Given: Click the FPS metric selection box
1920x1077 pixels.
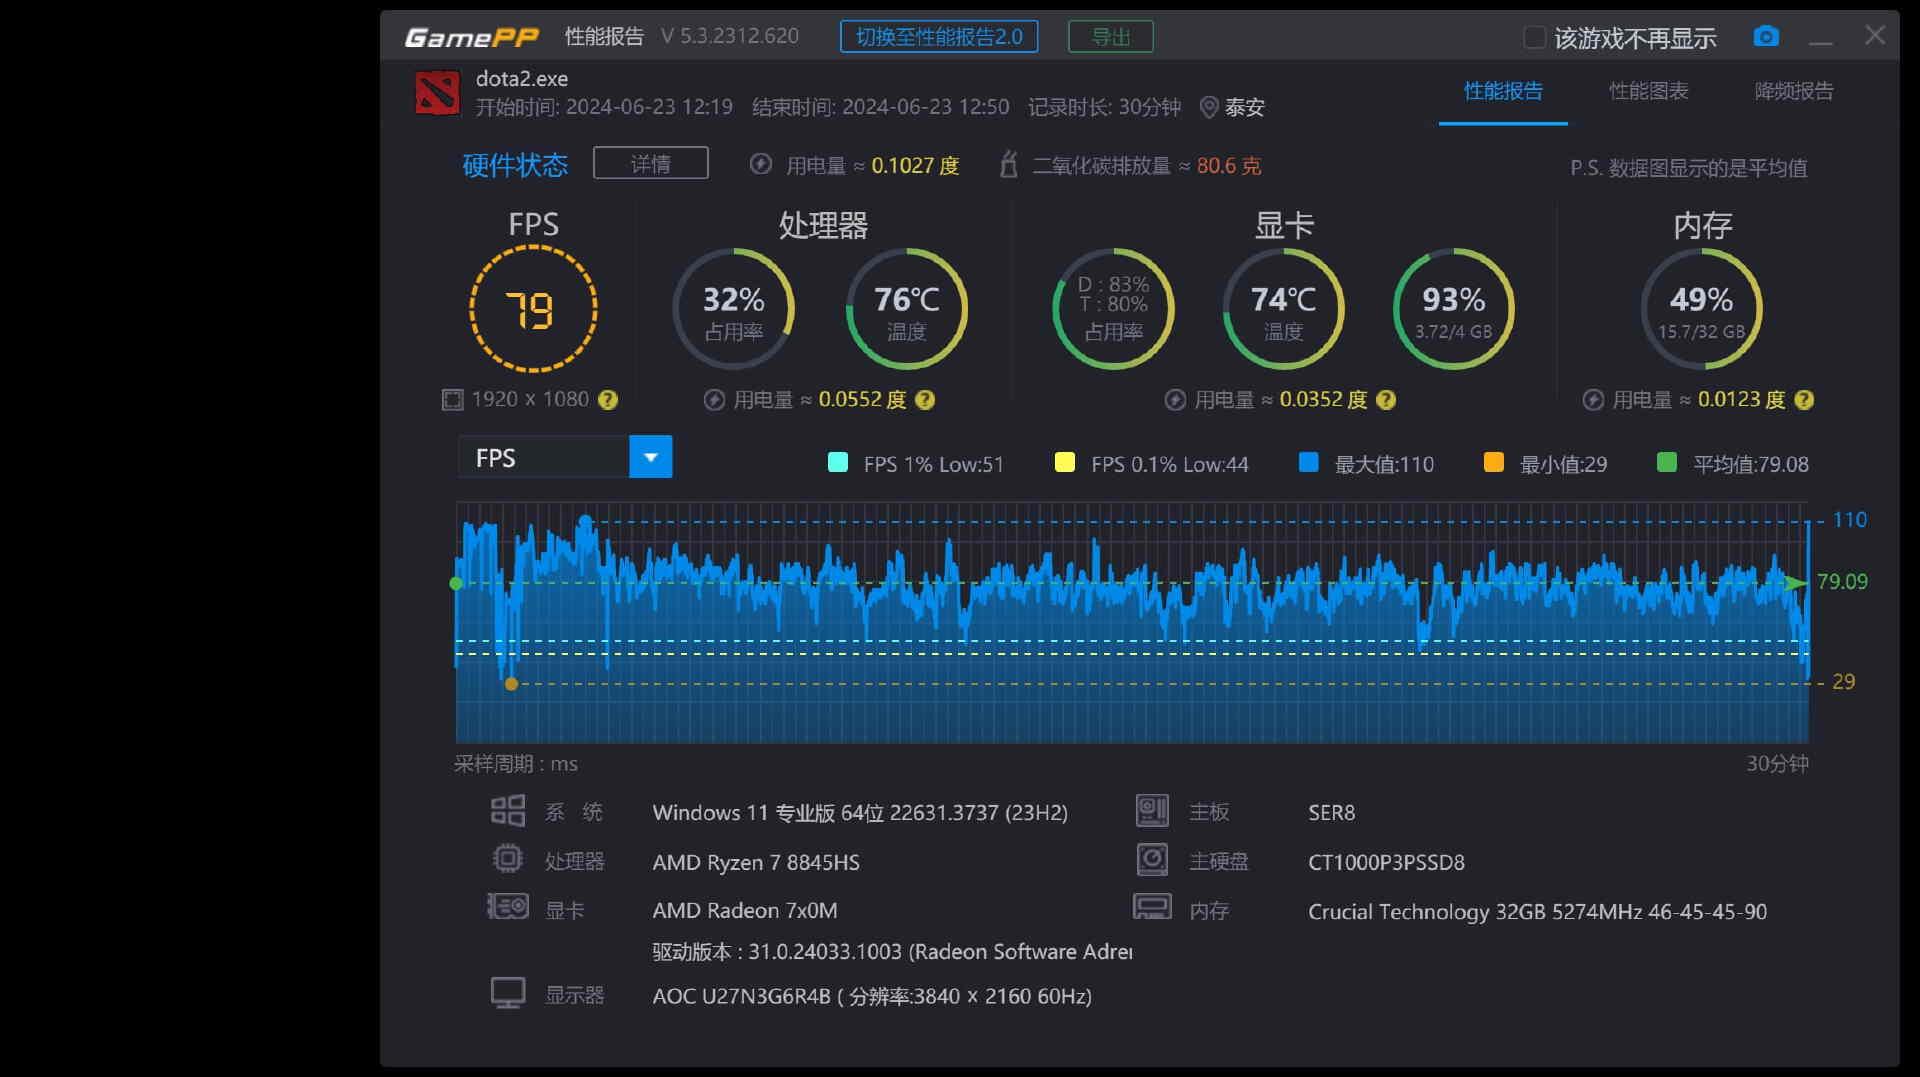Looking at the screenshot, I should coord(544,457).
